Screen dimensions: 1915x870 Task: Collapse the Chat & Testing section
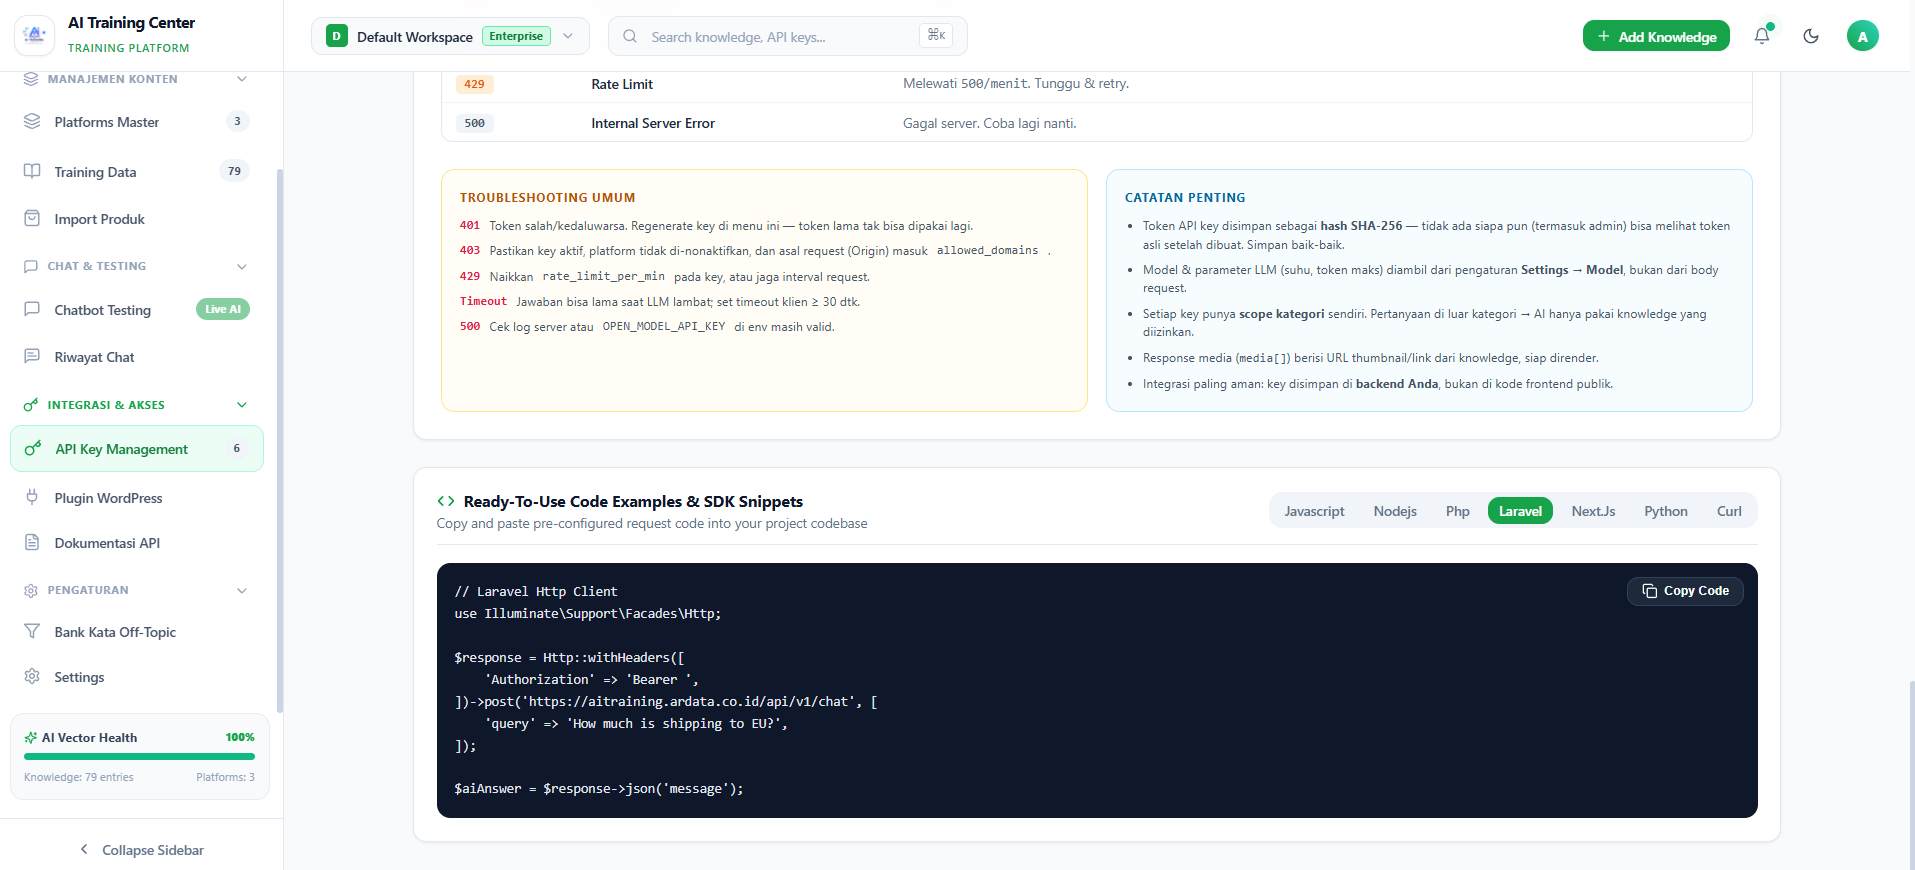(x=241, y=266)
